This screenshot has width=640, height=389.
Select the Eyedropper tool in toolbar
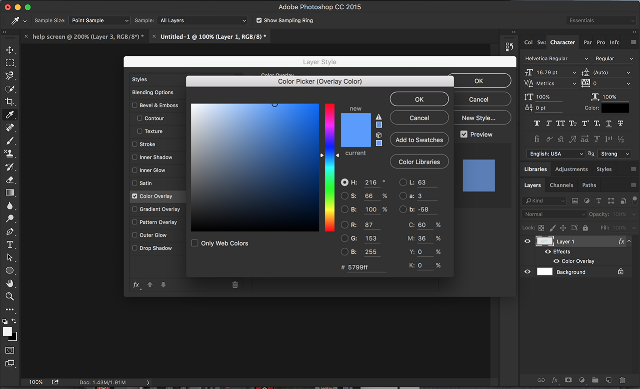(9, 115)
